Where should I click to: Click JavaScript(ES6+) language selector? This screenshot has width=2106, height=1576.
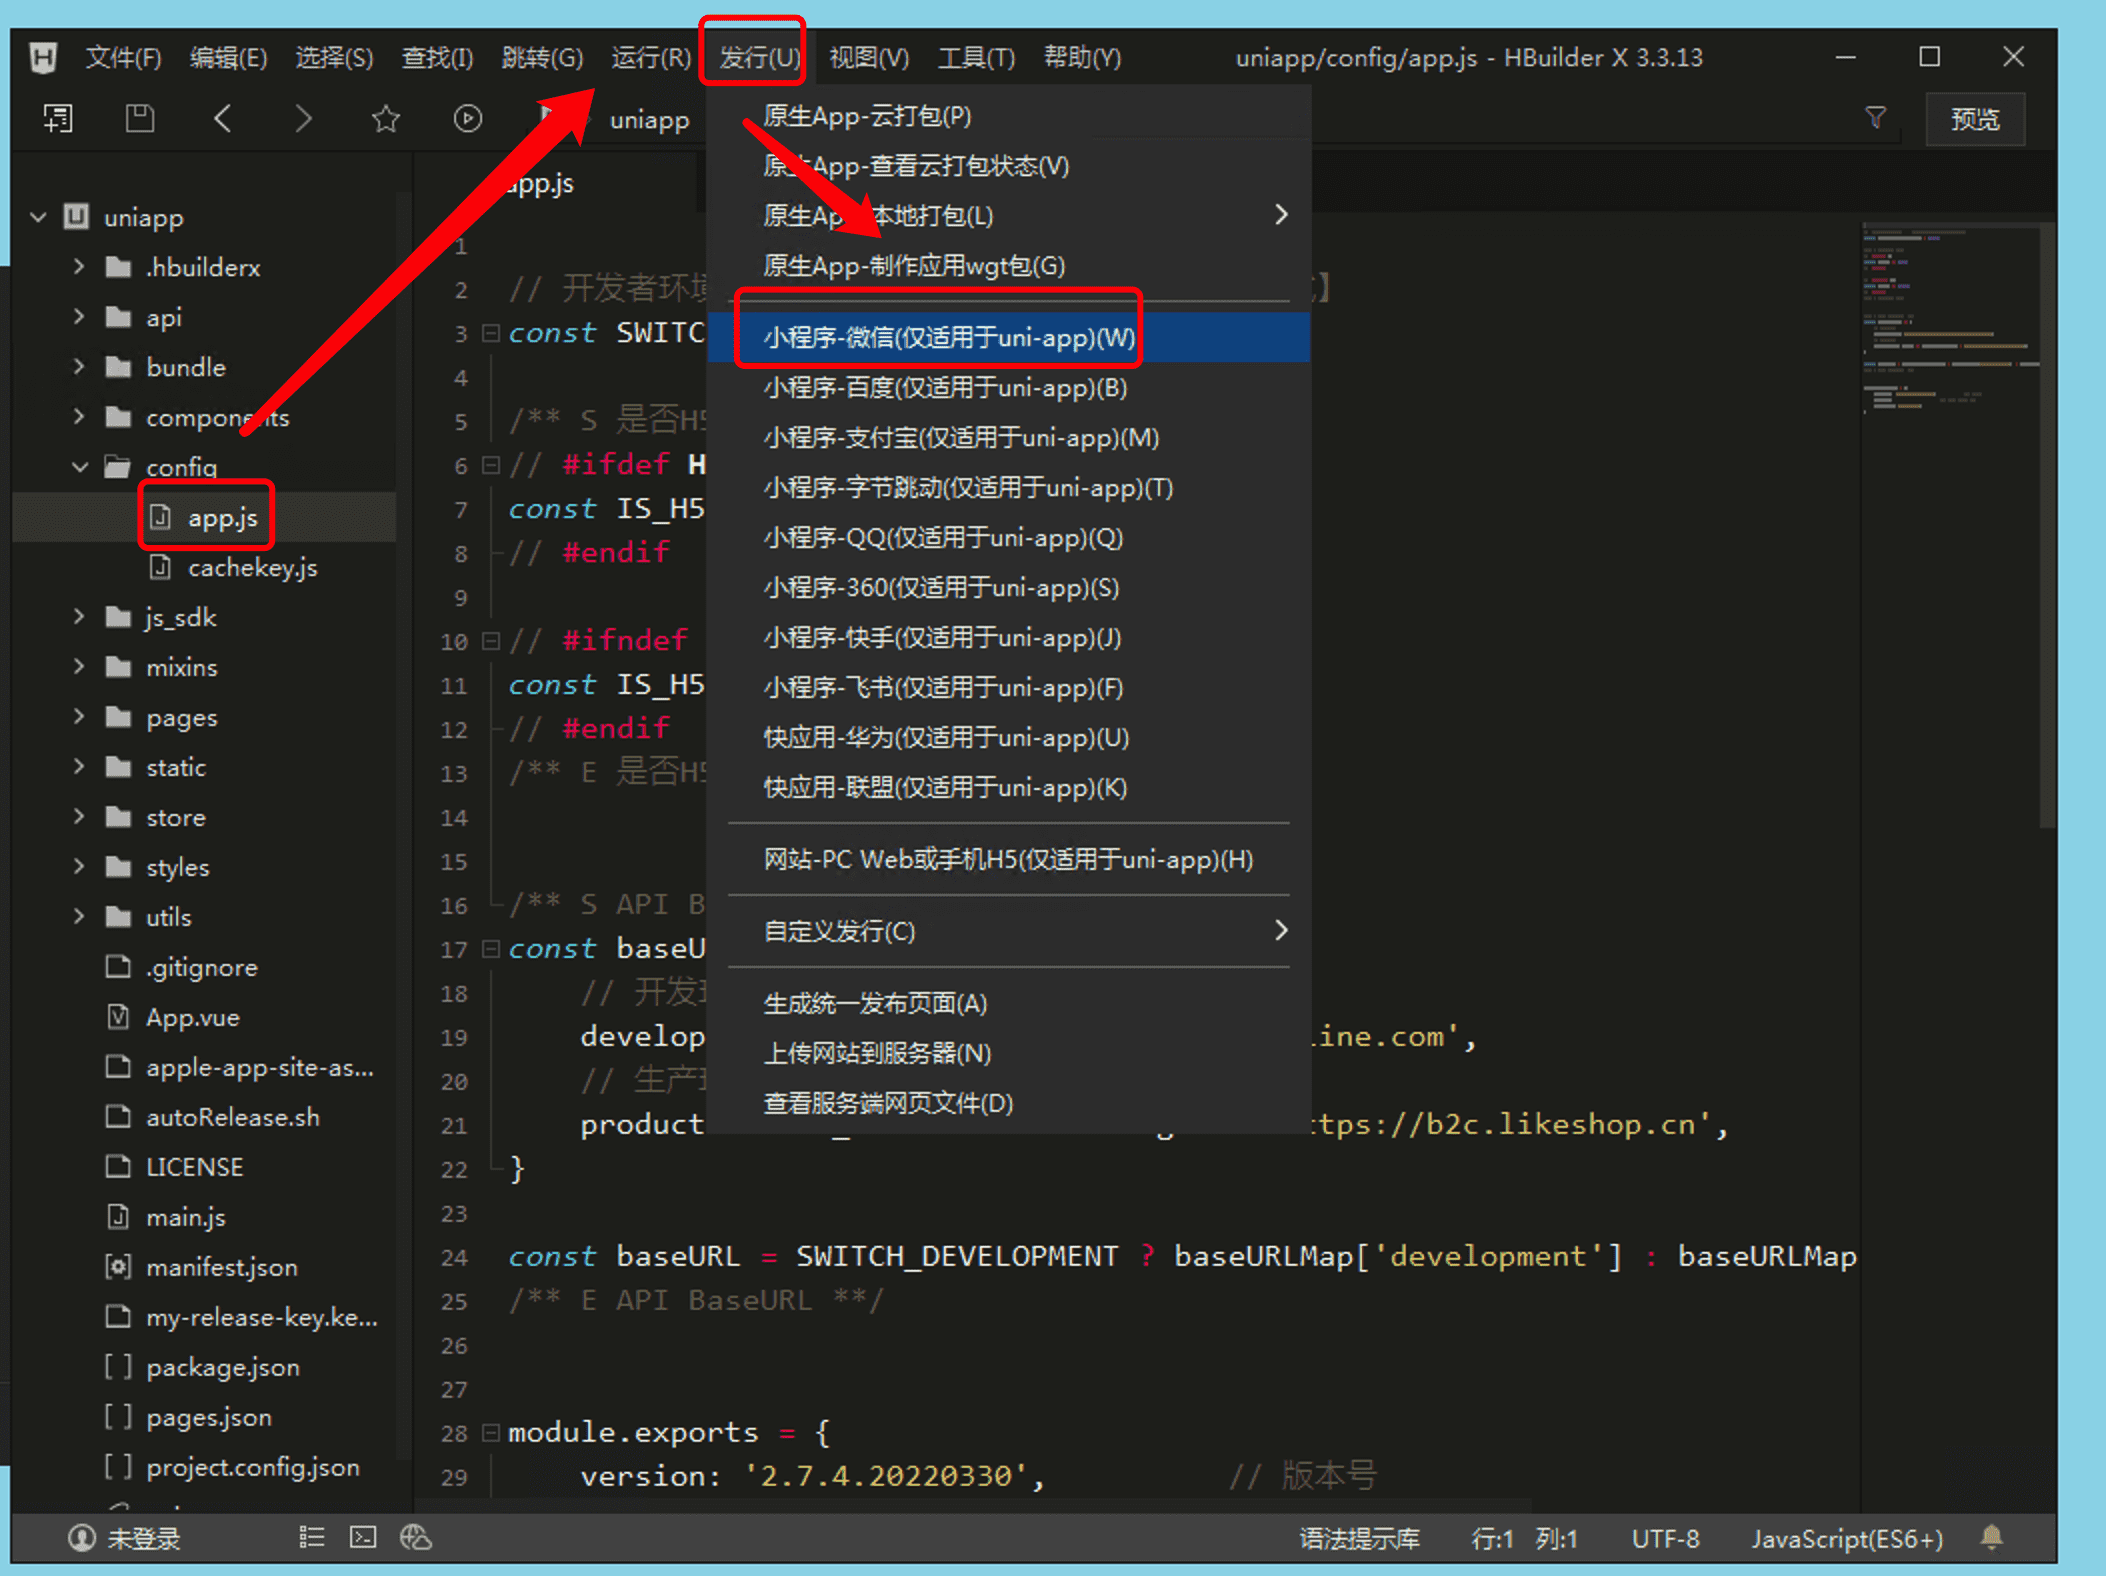coord(1847,1538)
